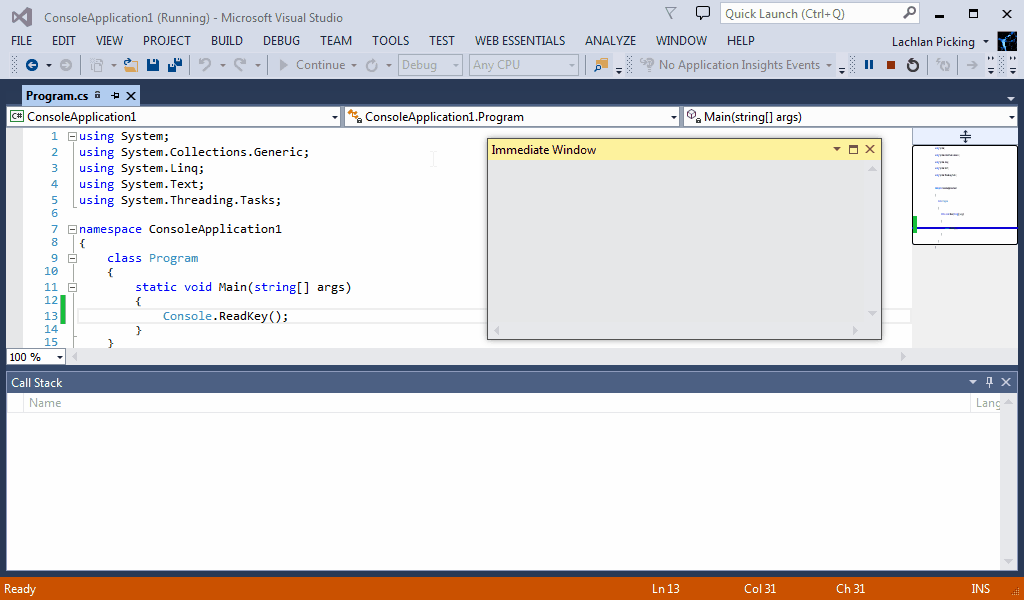Click the Visual Studio logo icon
This screenshot has height=600, width=1024.
pyautogui.click(x=22, y=17)
